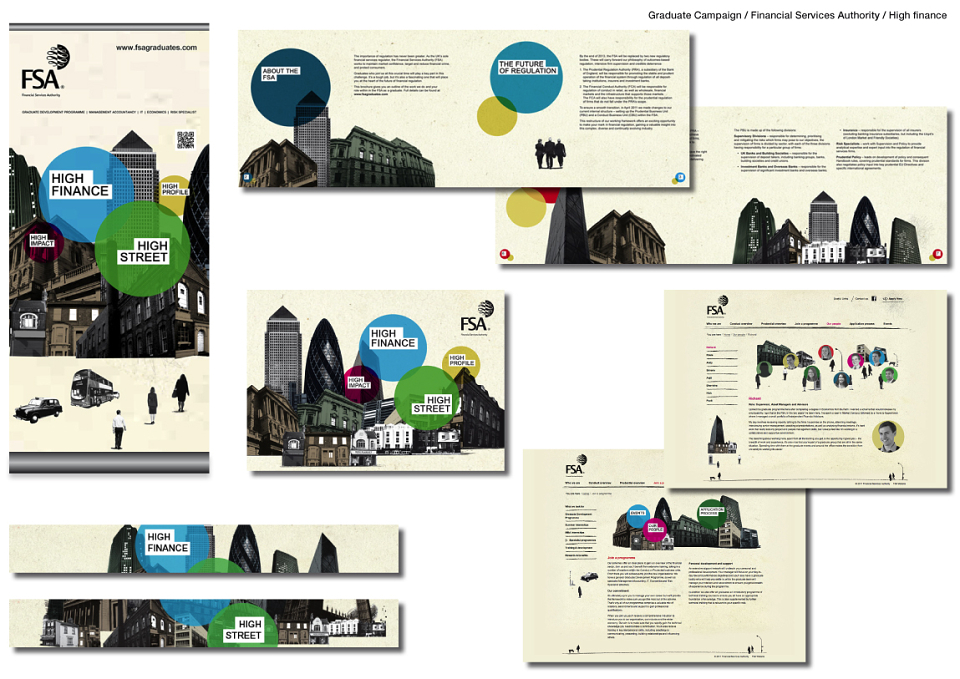Open the Application process tab on Our people webpage
Image resolution: width=960 pixels, height=679 pixels.
click(861, 324)
